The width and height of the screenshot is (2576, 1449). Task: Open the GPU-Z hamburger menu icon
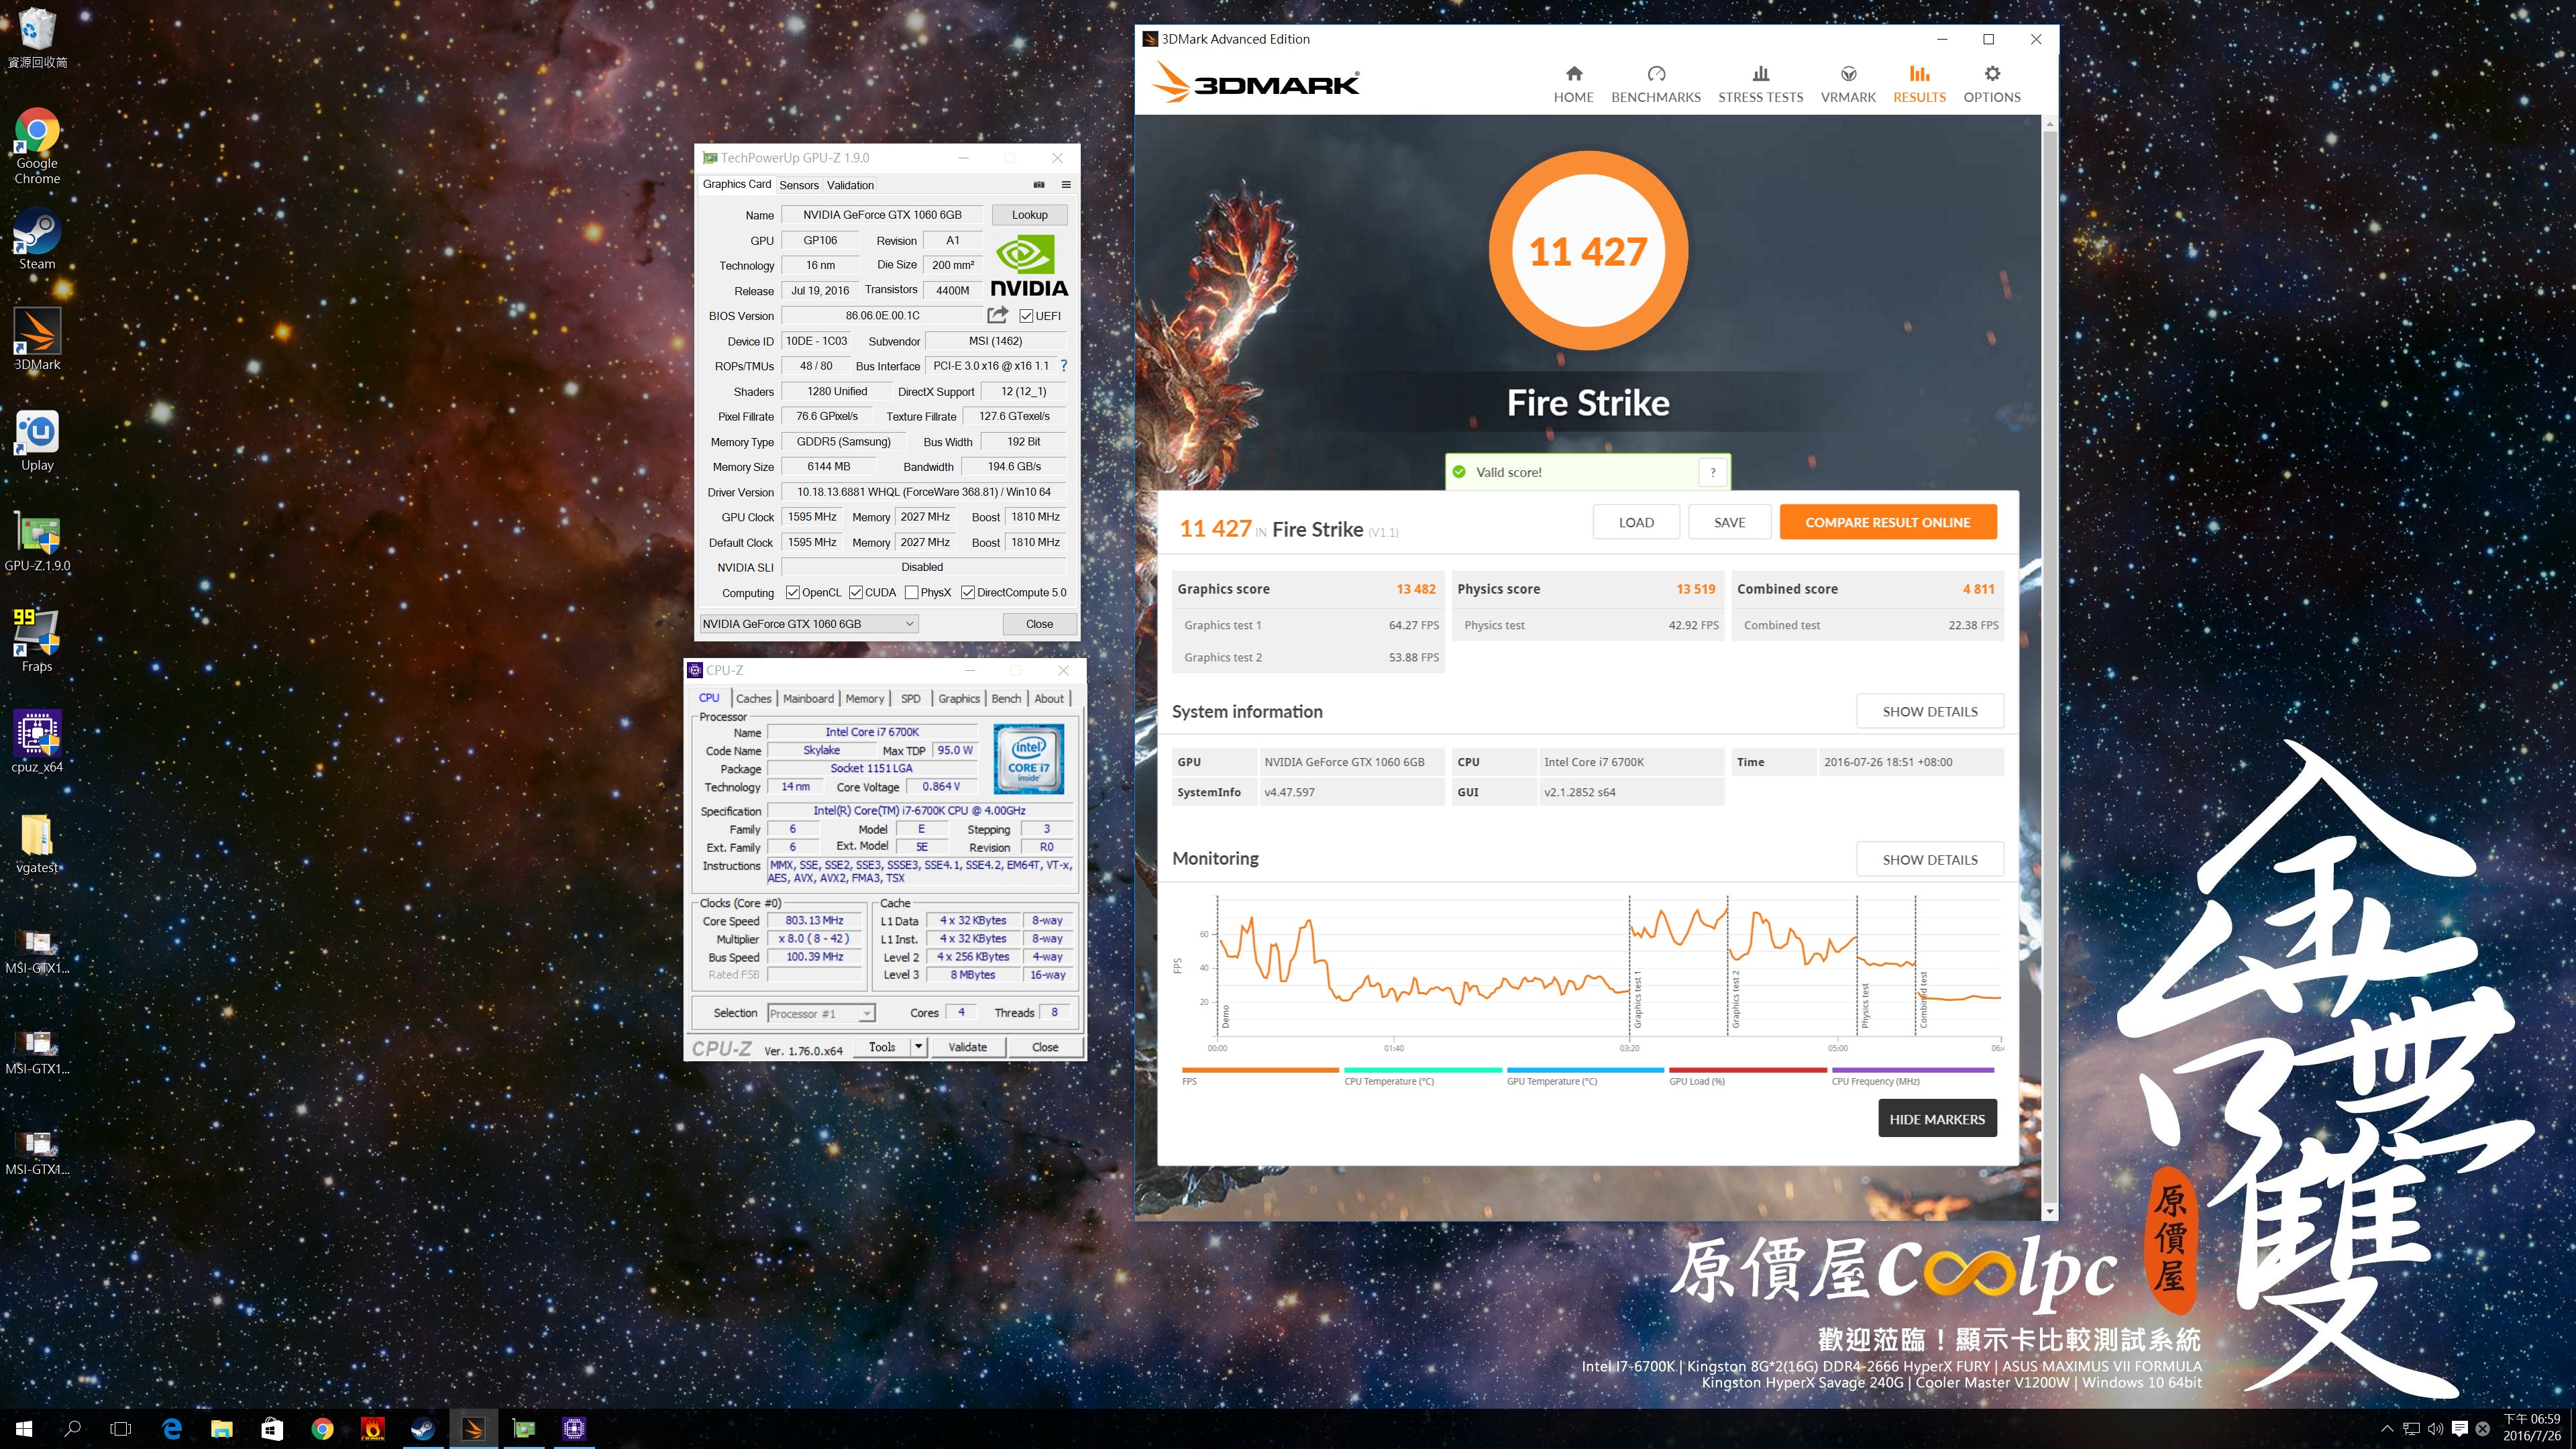1066,185
